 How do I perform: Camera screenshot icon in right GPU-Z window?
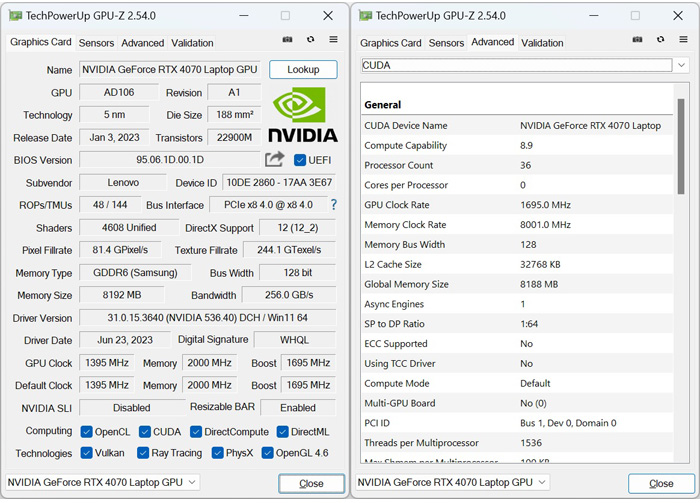pyautogui.click(x=638, y=40)
